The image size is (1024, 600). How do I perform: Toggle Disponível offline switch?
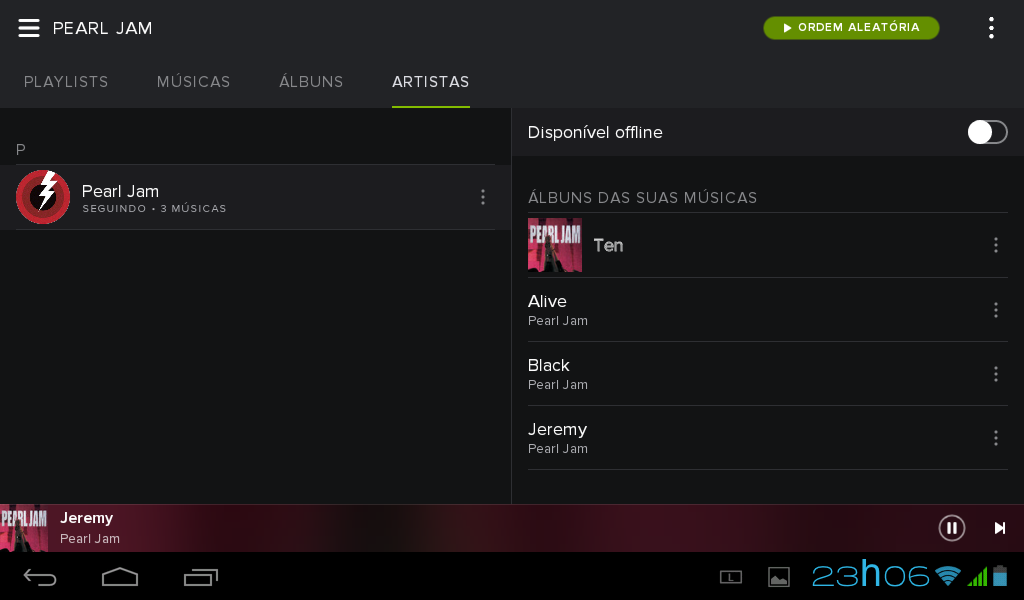click(987, 132)
